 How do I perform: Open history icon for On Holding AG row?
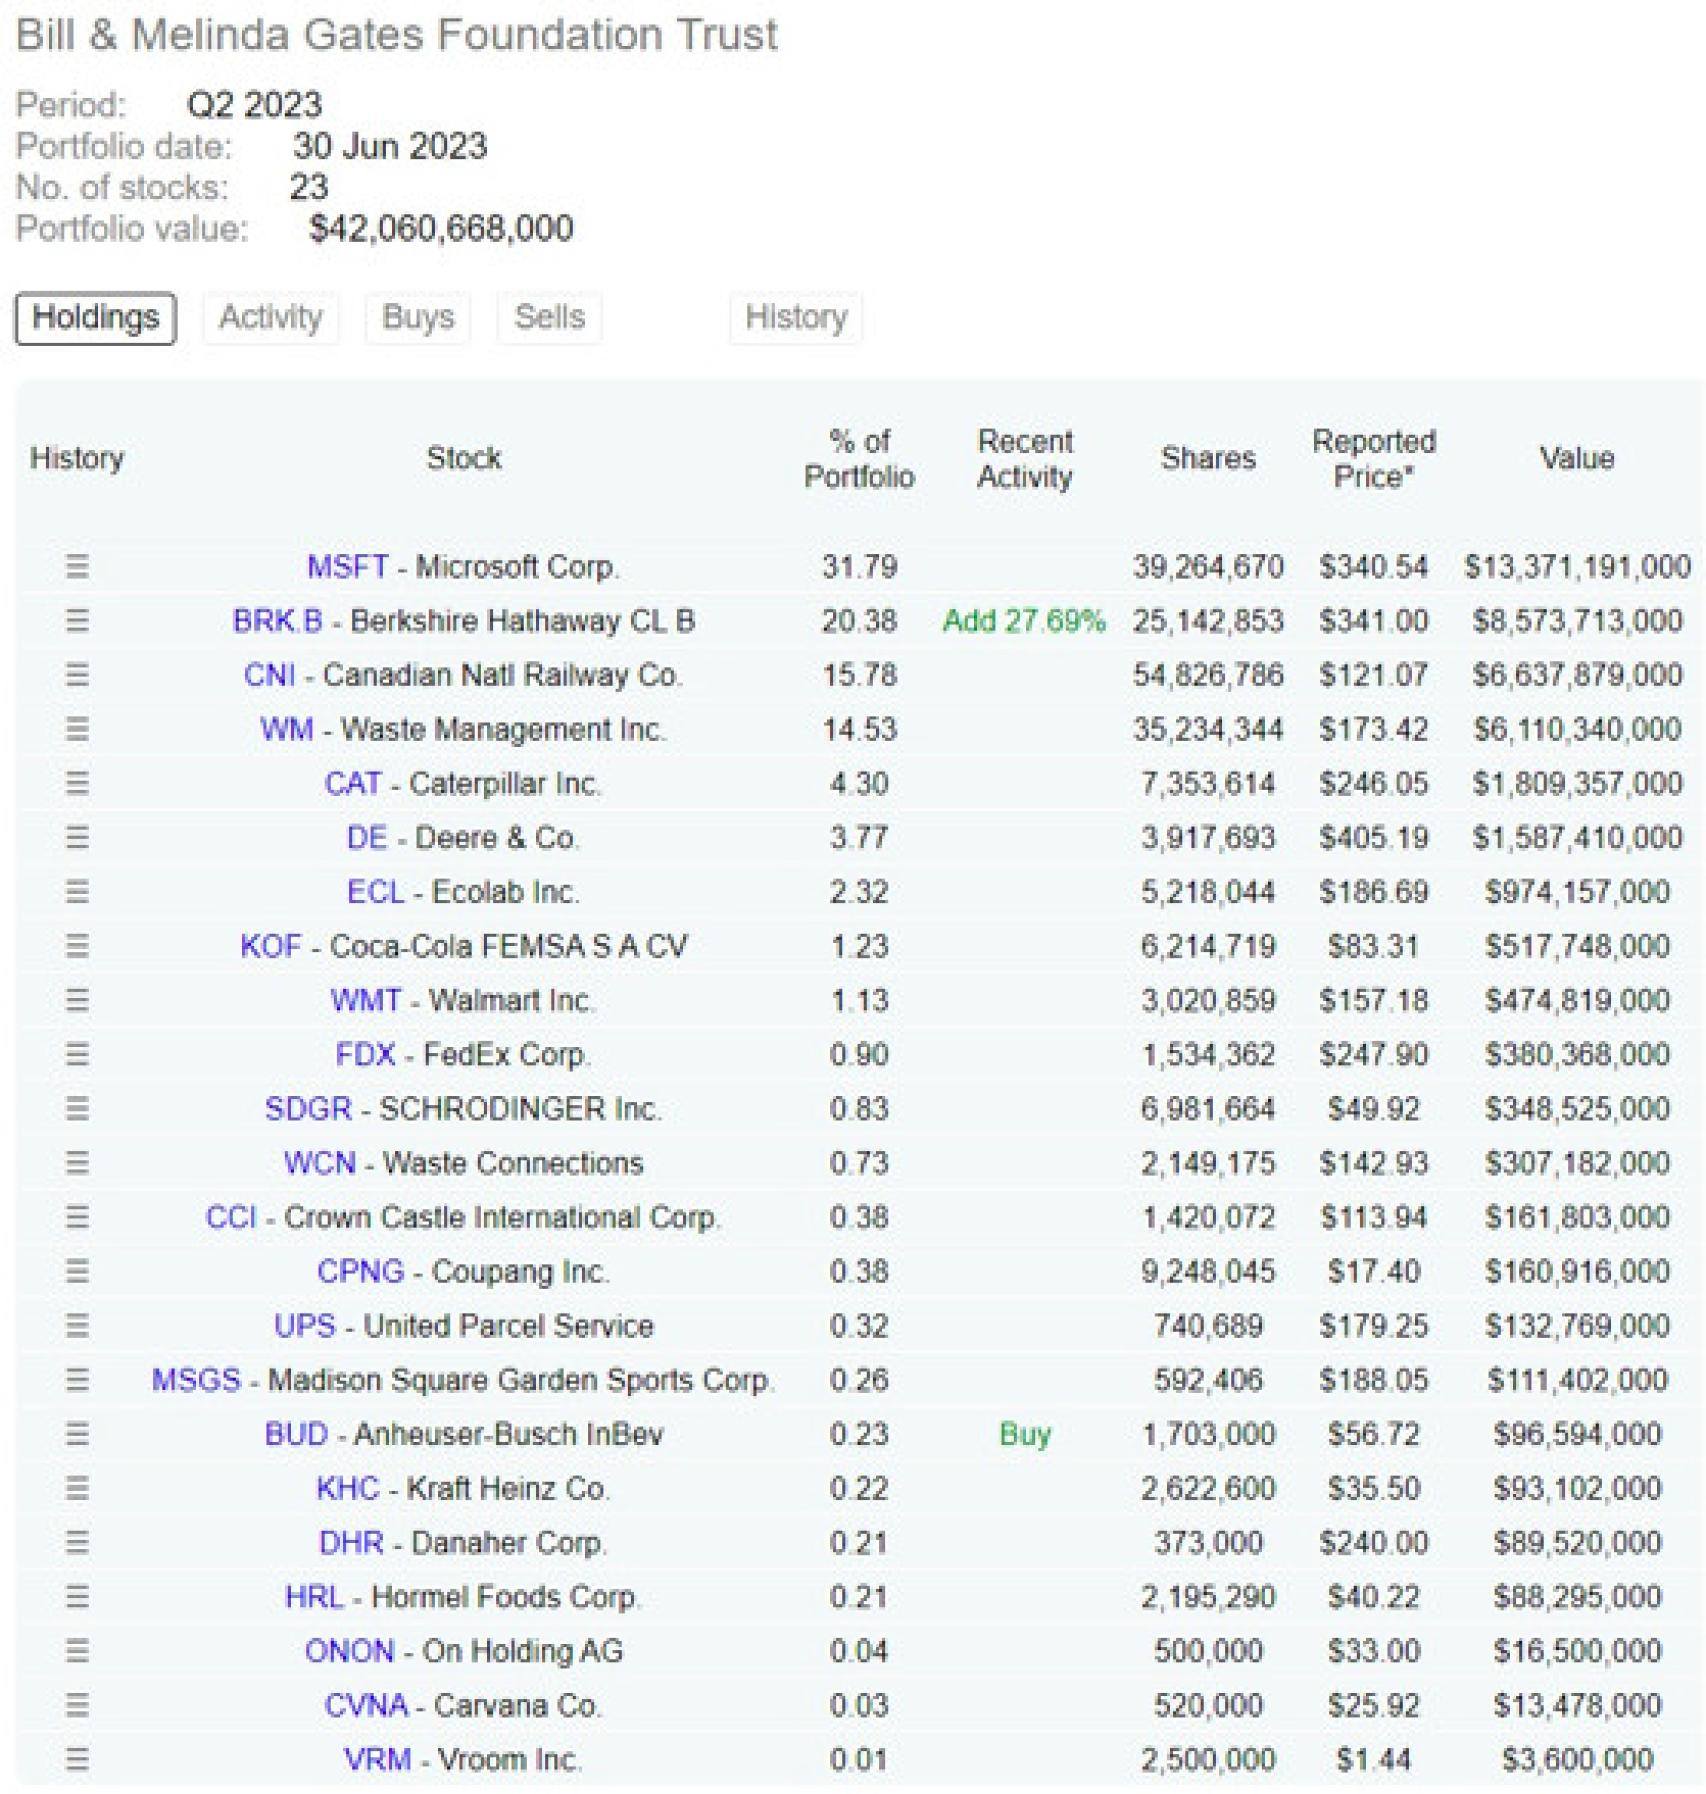click(x=77, y=1650)
